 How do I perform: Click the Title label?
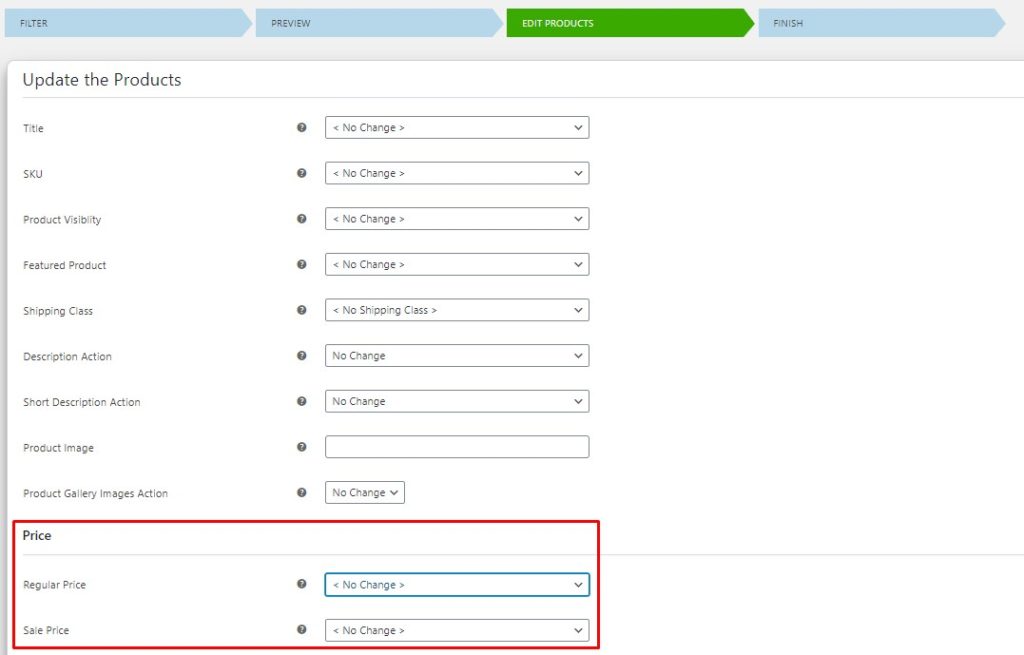click(x=33, y=128)
